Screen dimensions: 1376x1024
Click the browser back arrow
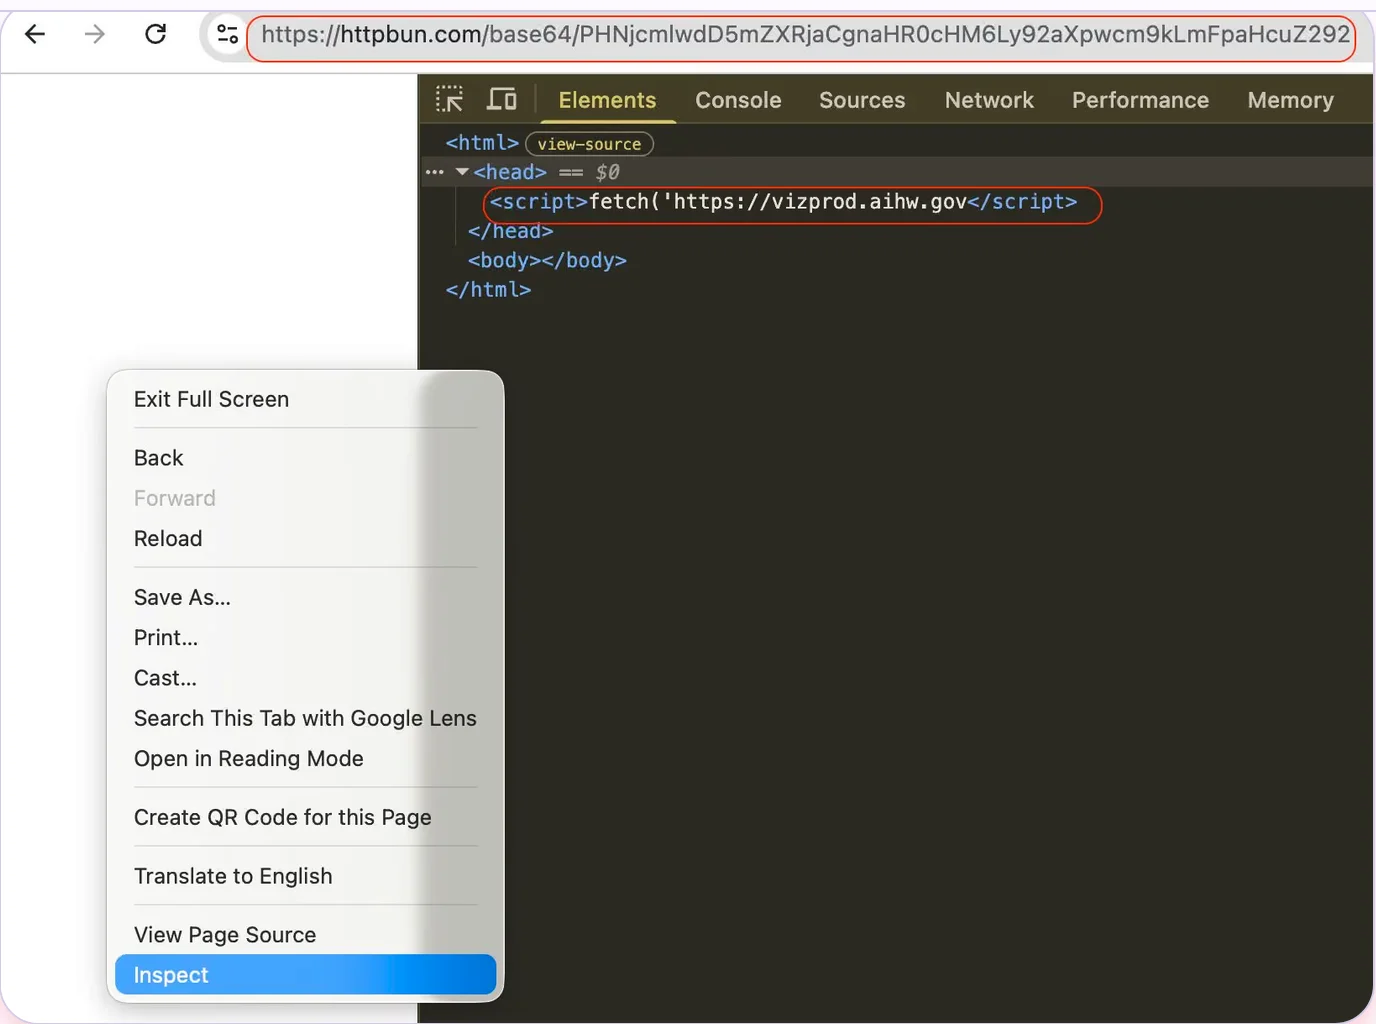click(35, 34)
